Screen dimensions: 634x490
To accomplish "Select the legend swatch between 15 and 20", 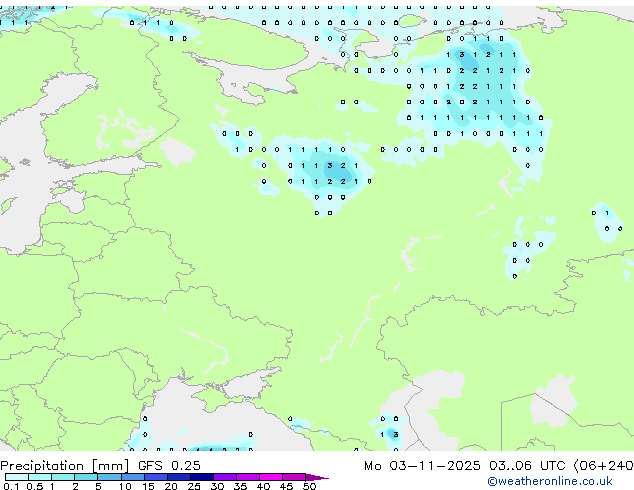I will [x=156, y=477].
